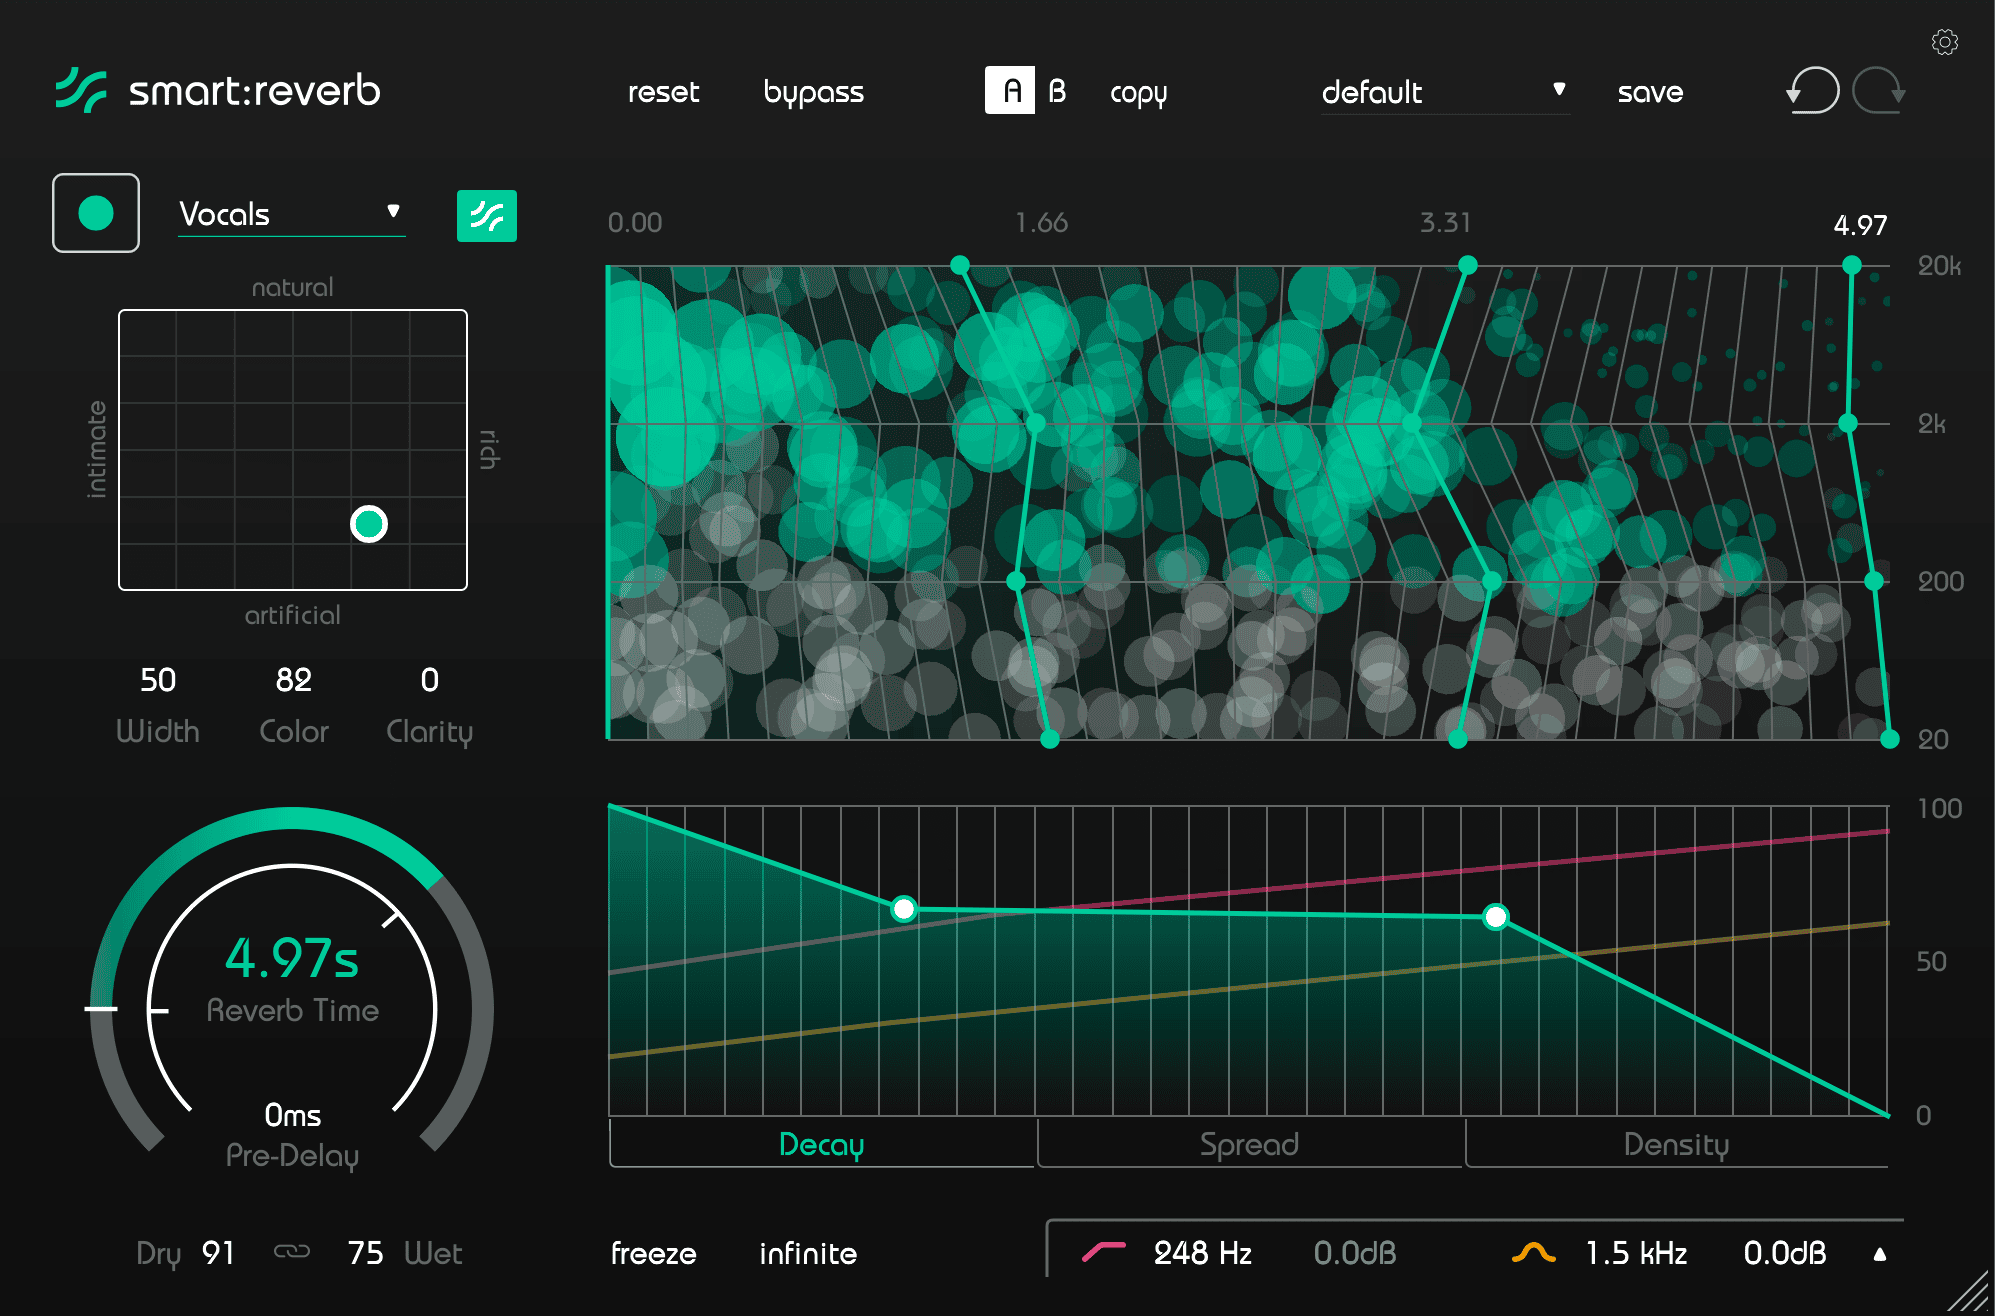Image resolution: width=1995 pixels, height=1316 pixels.
Task: Select state A
Action: pos(1010,91)
